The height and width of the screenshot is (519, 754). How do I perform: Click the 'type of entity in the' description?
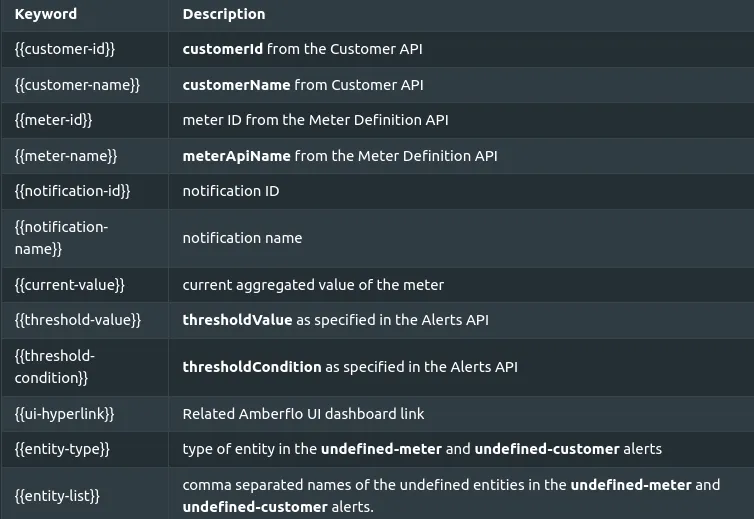422,449
